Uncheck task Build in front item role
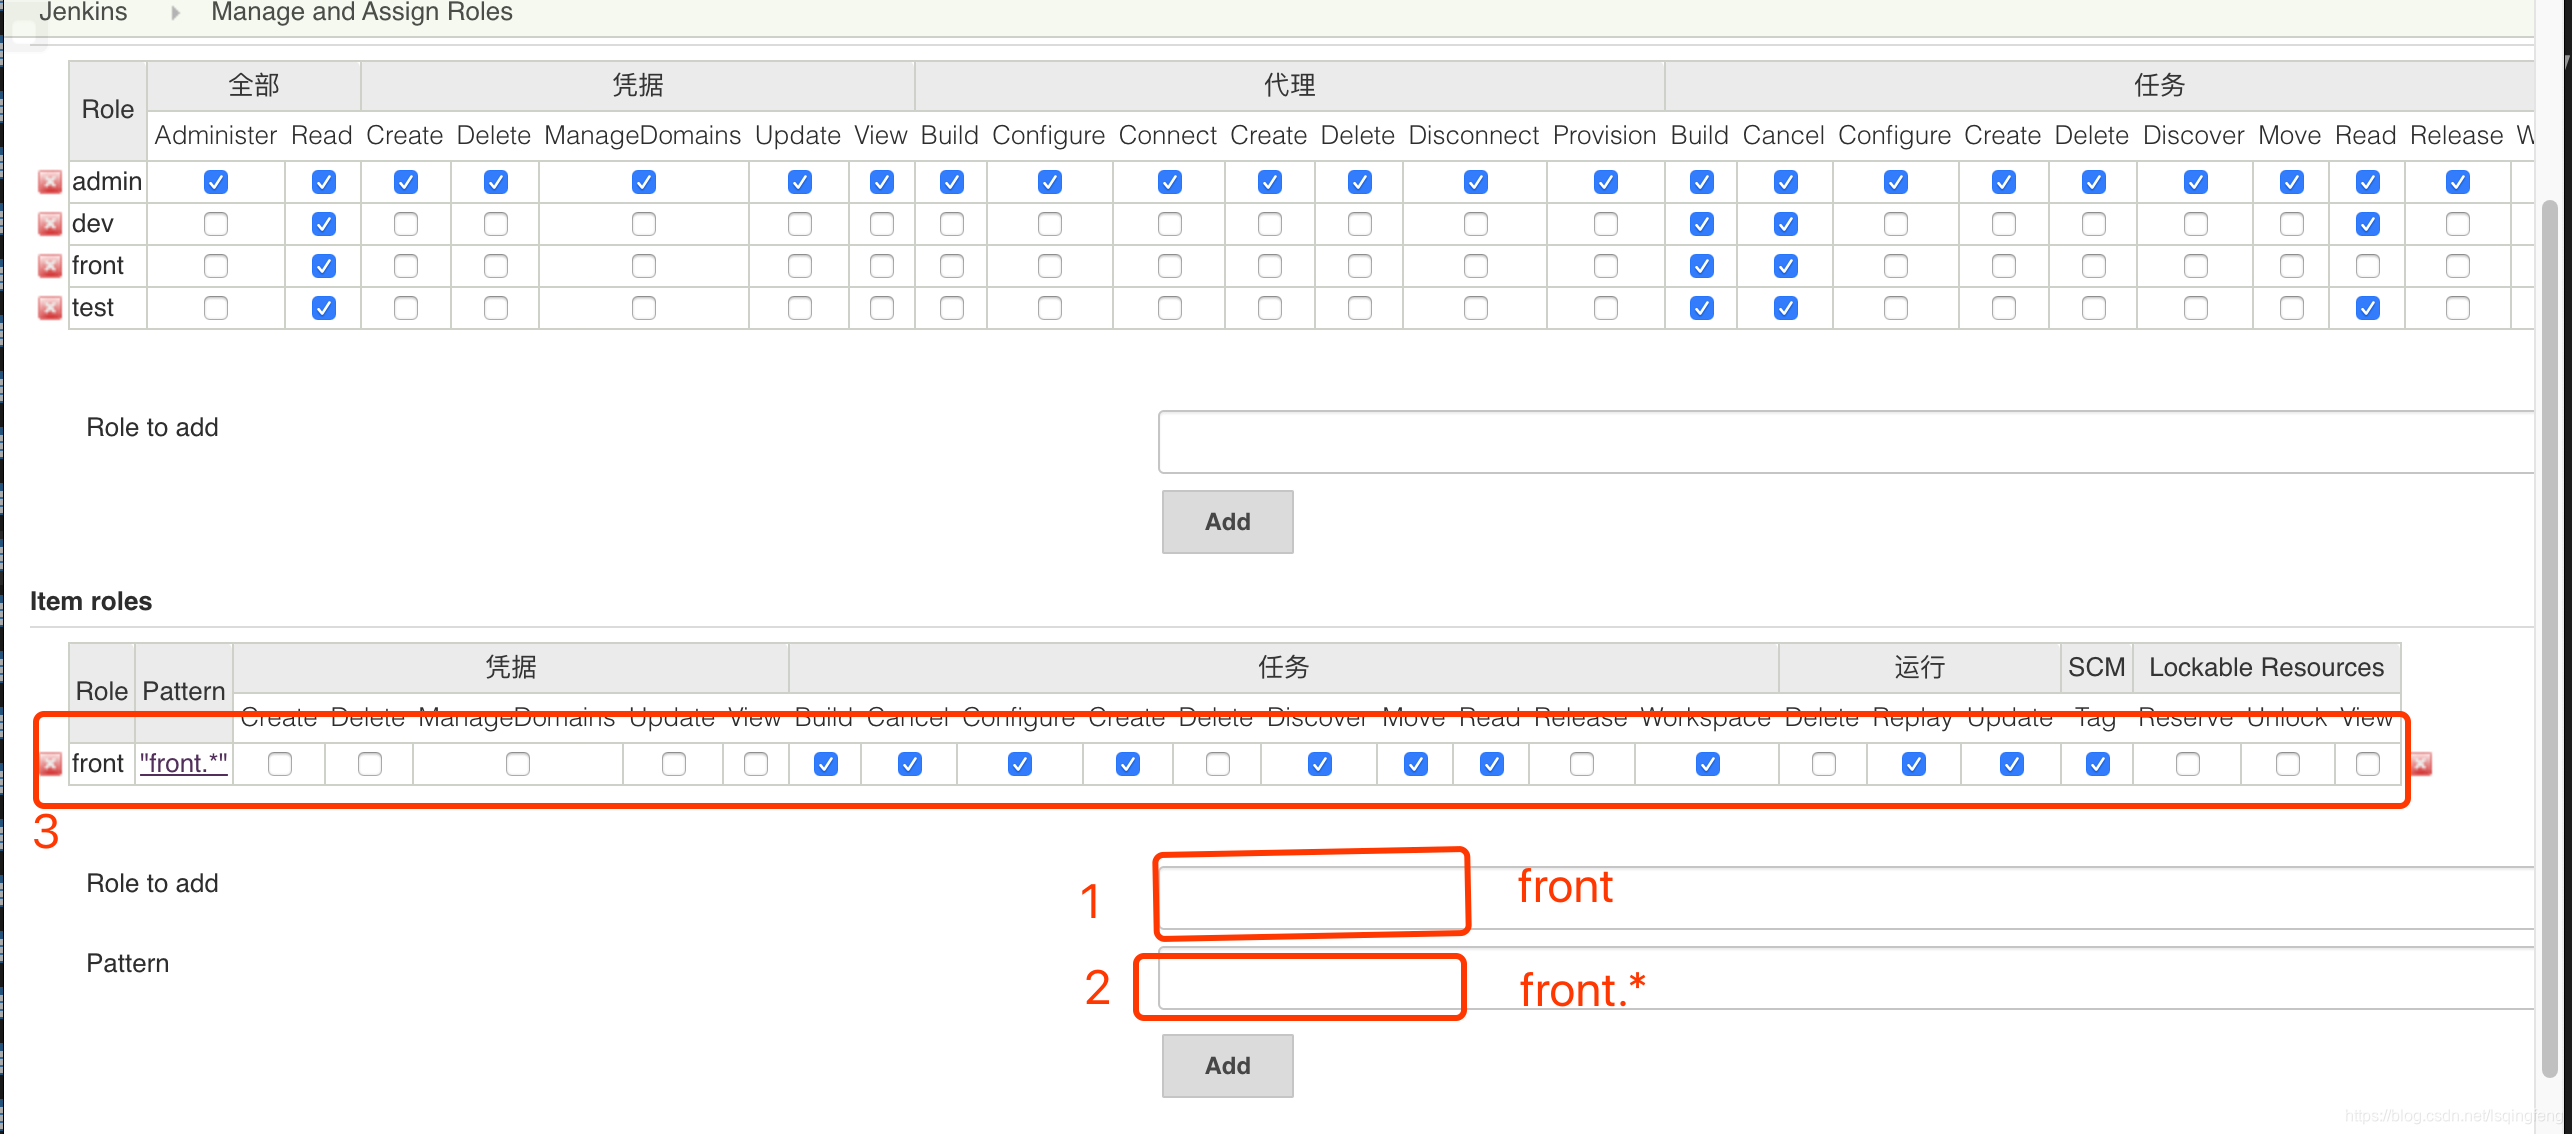 point(825,764)
